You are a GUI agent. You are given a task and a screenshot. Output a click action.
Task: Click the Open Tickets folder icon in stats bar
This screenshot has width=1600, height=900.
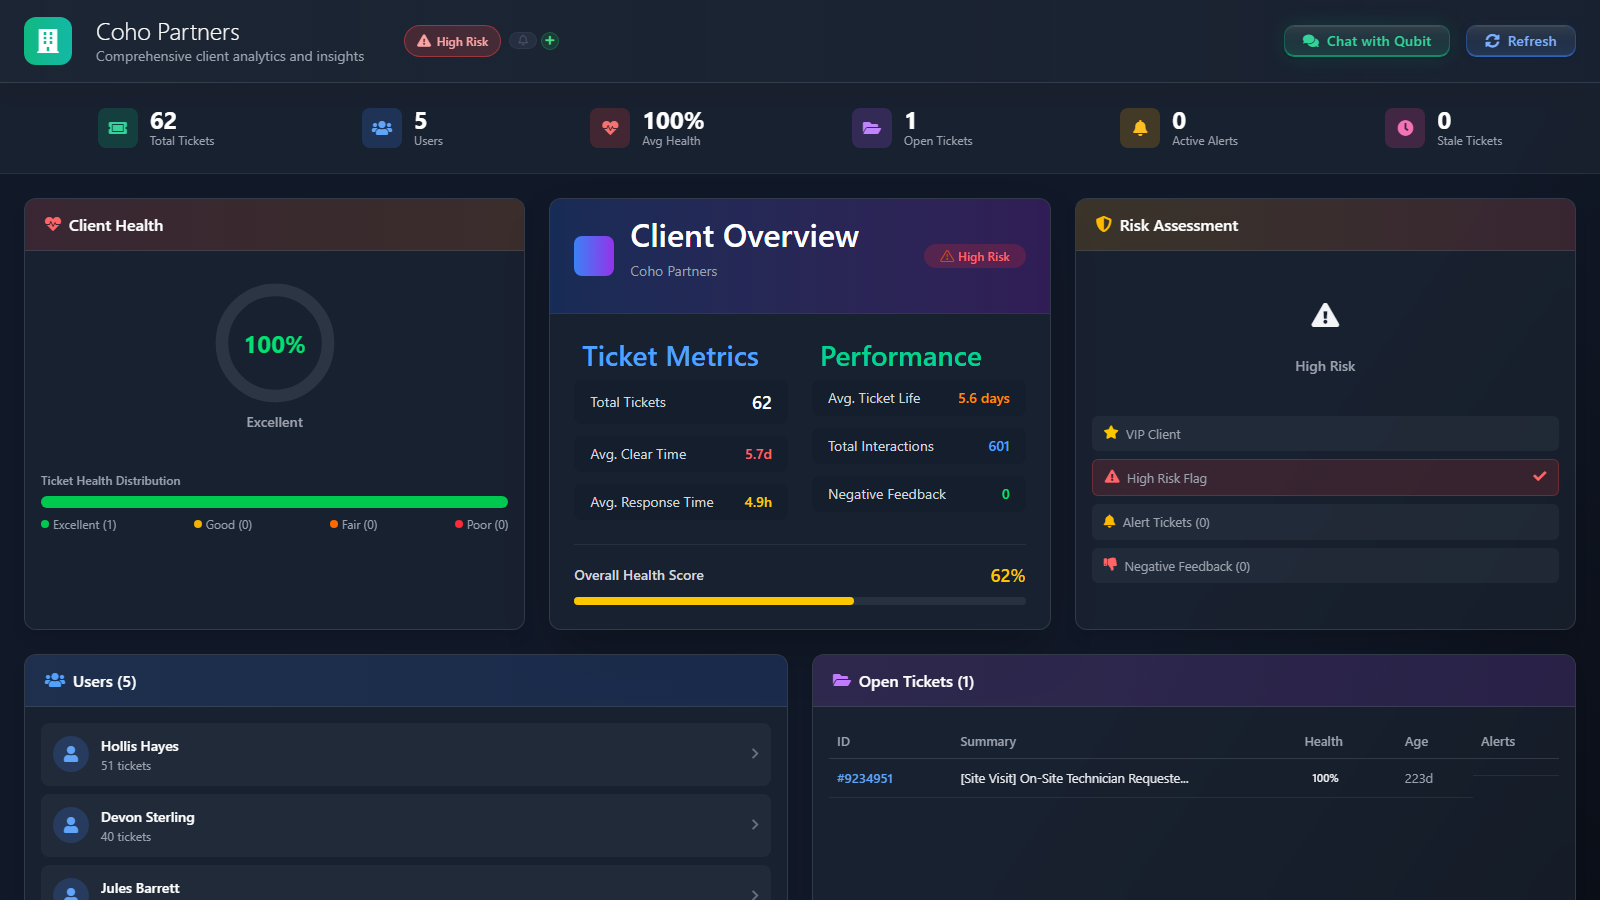(x=872, y=128)
